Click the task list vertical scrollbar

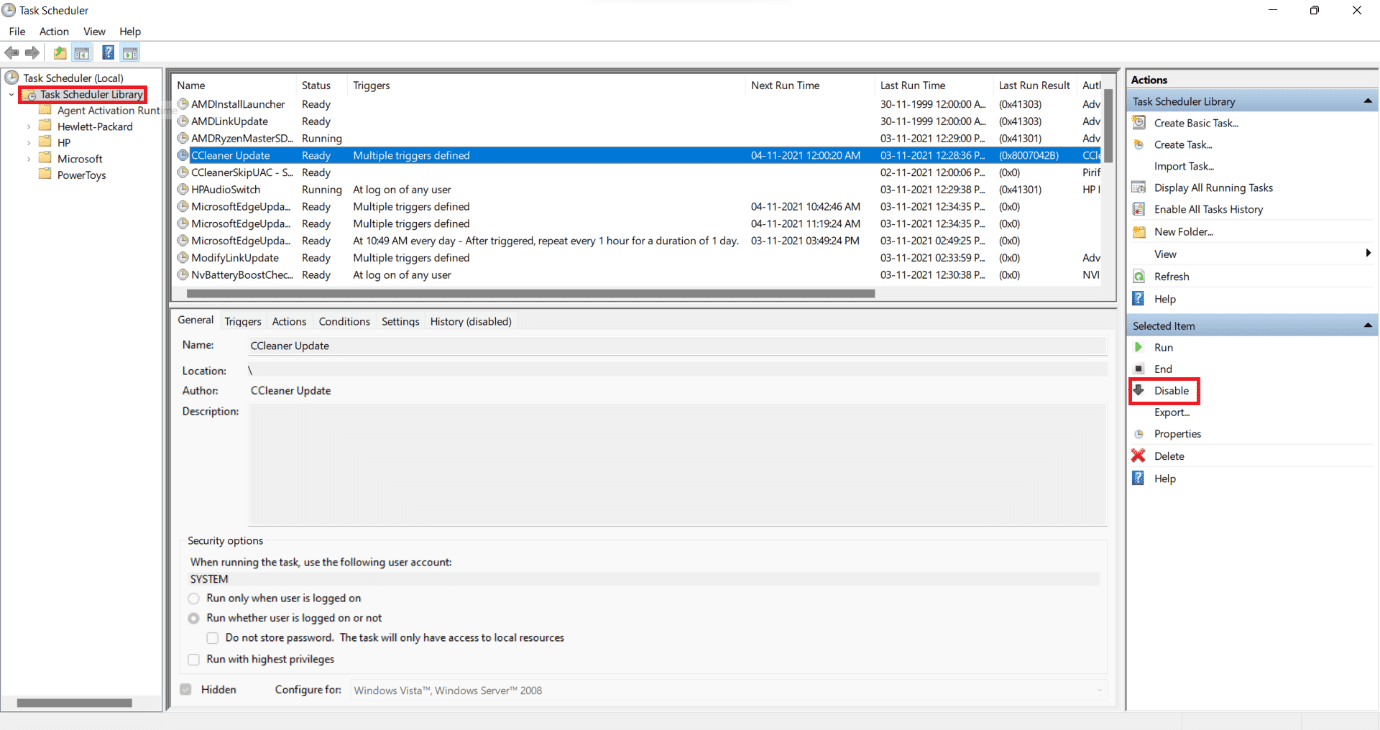pyautogui.click(x=1109, y=125)
